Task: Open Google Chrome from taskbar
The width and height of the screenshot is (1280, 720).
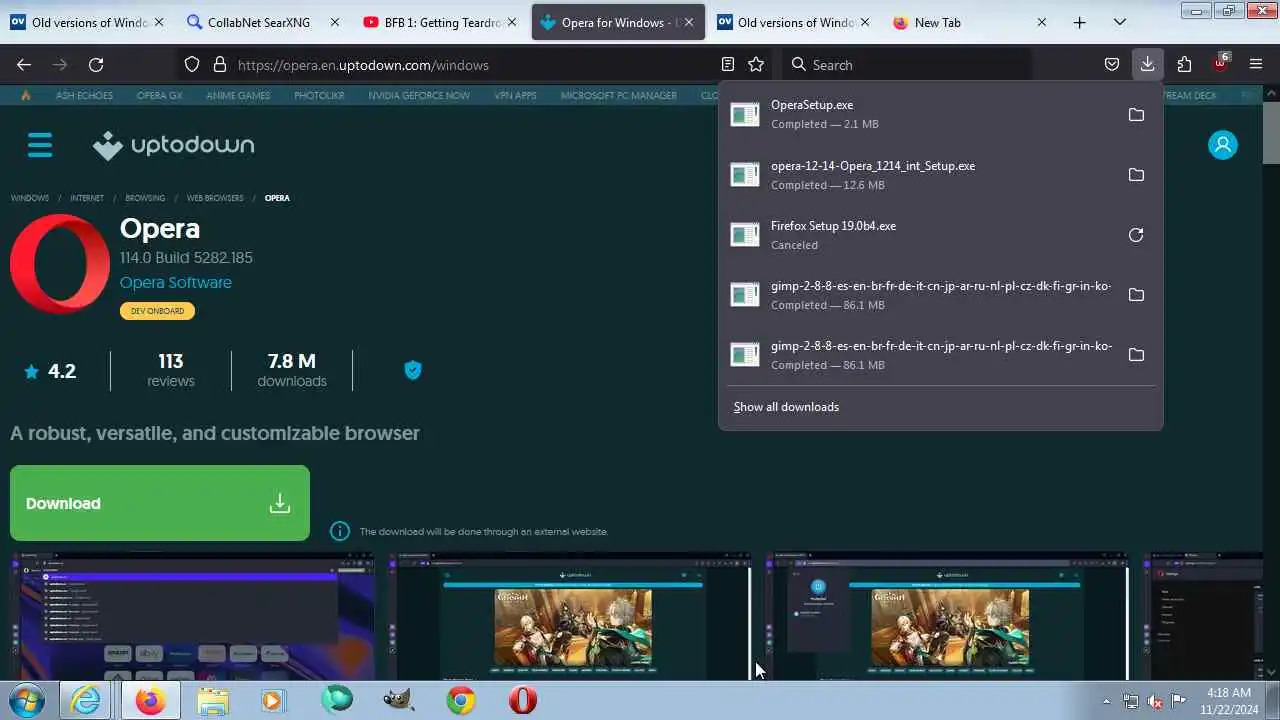Action: click(461, 701)
